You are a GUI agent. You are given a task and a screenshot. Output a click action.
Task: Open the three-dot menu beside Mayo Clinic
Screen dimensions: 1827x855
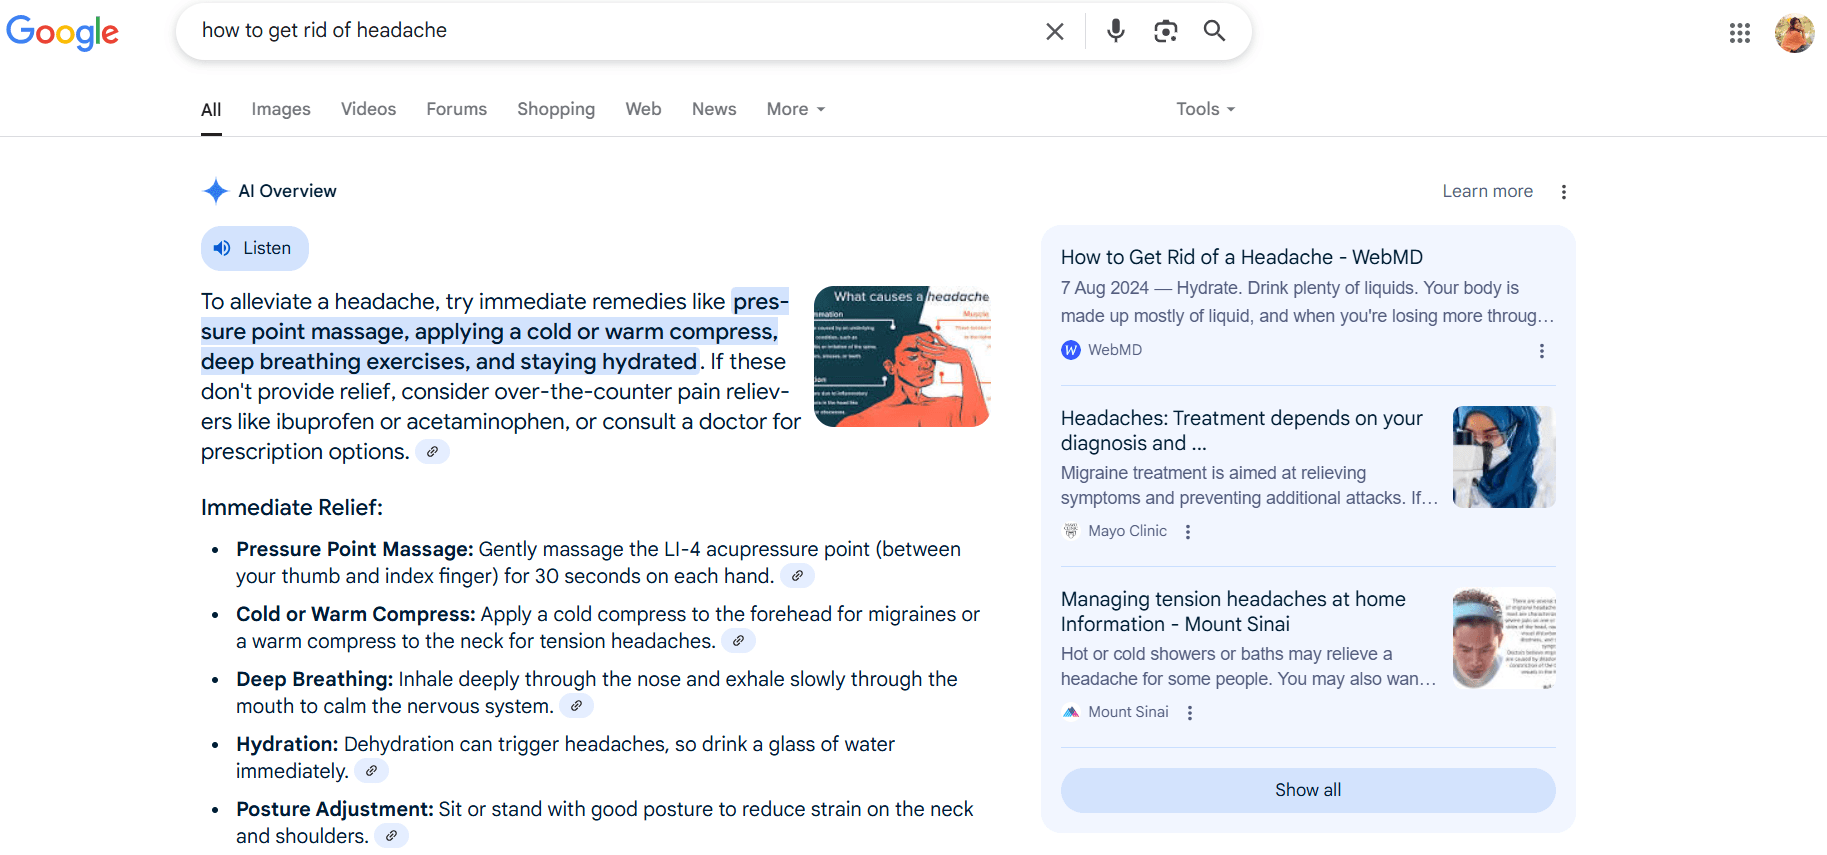pos(1188,532)
